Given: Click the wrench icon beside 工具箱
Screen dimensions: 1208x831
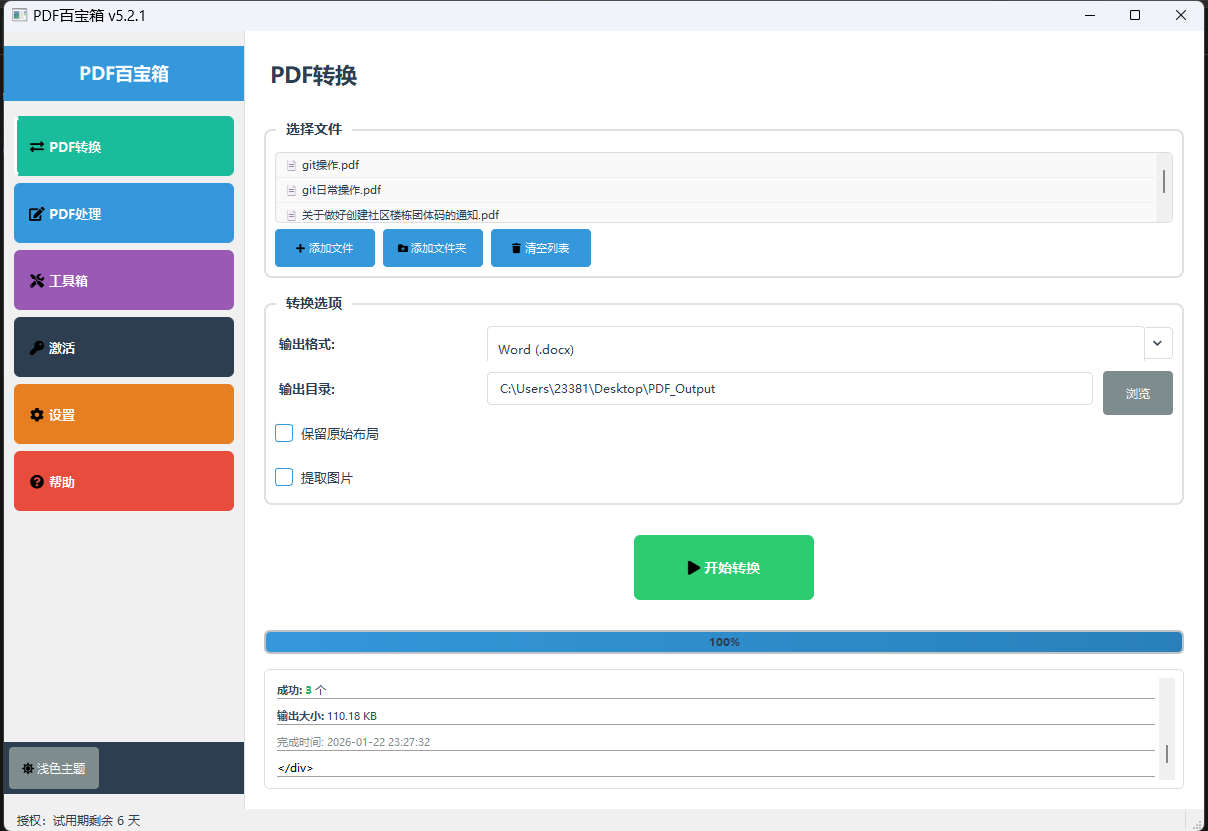Looking at the screenshot, I should pyautogui.click(x=37, y=281).
